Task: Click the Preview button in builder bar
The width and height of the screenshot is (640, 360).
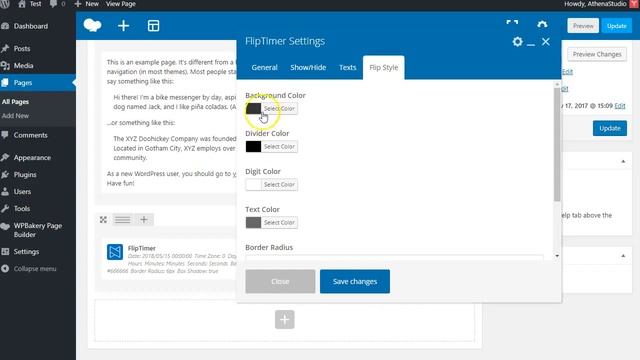Action: coord(583,26)
